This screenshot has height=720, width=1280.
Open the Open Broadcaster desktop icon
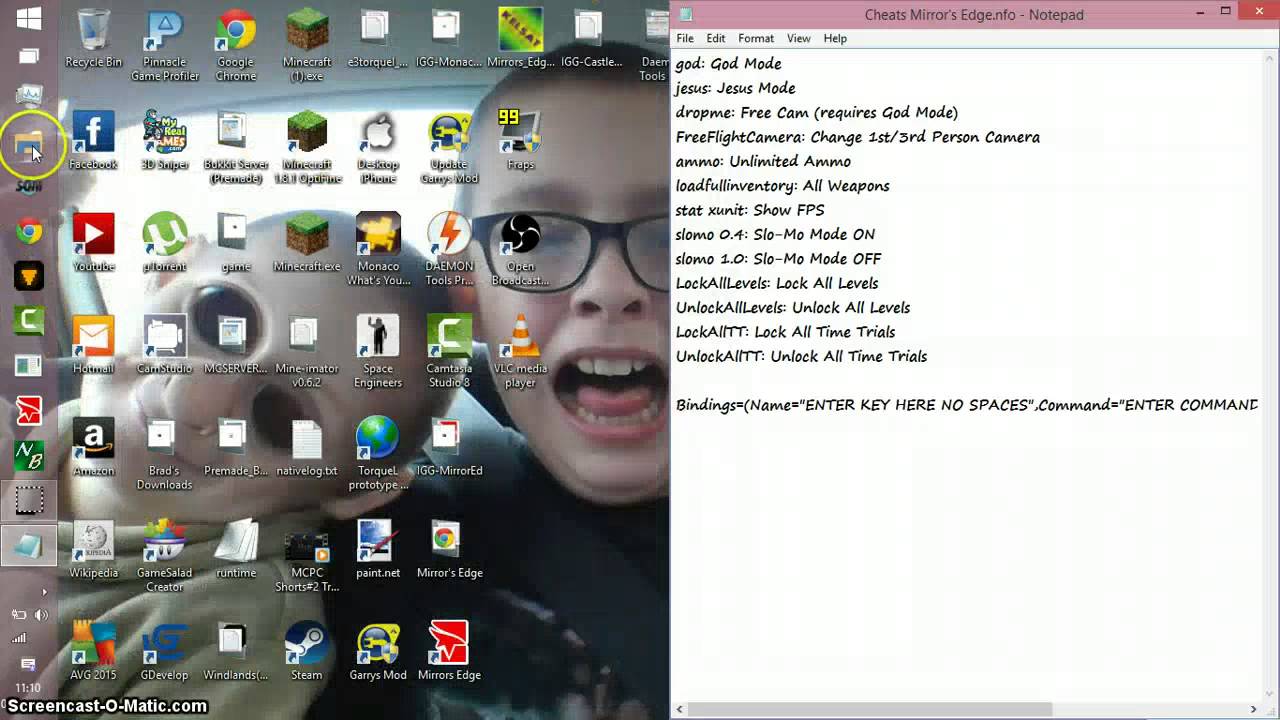pos(520,249)
